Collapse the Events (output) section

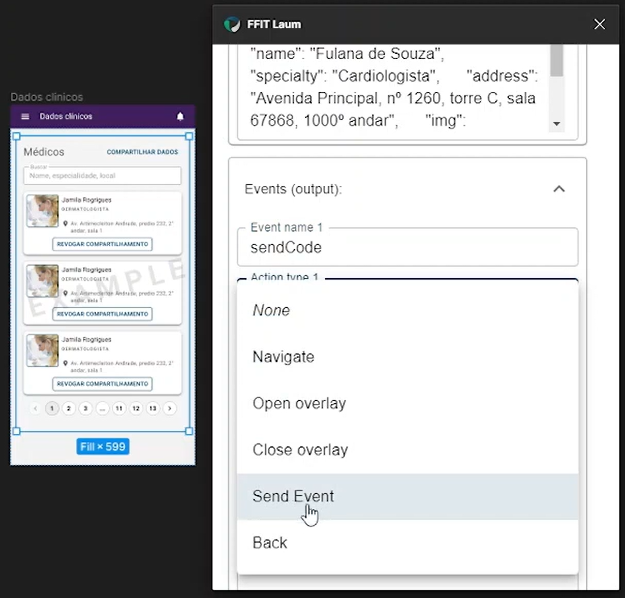559,189
